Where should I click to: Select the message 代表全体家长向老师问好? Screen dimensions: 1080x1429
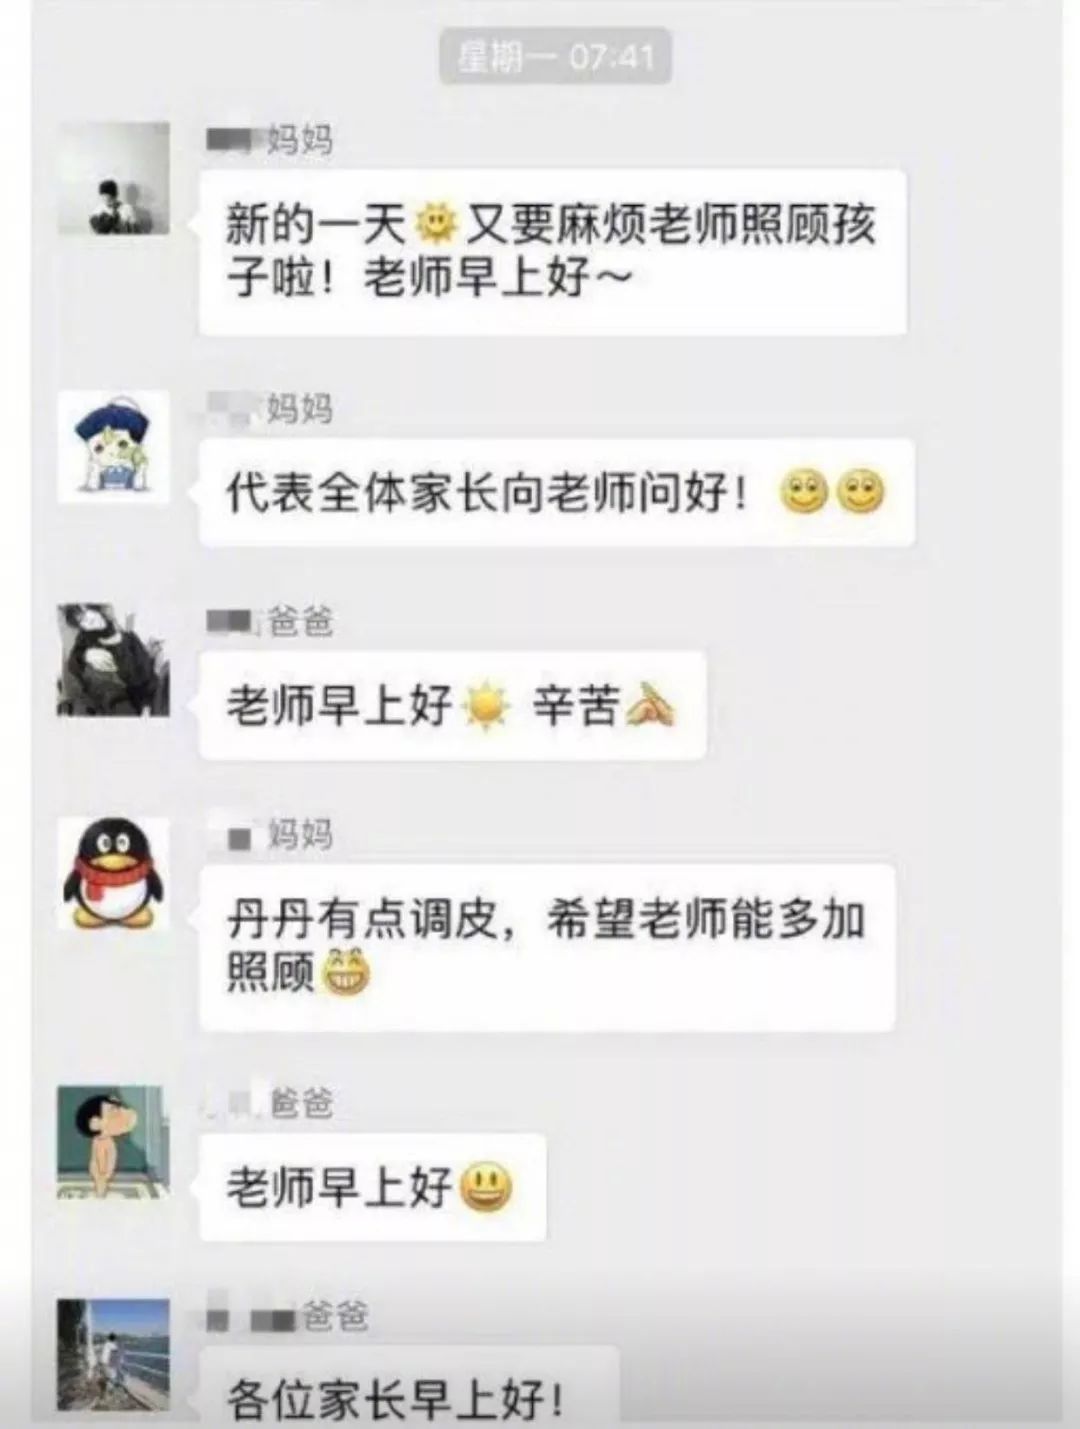coord(557,493)
